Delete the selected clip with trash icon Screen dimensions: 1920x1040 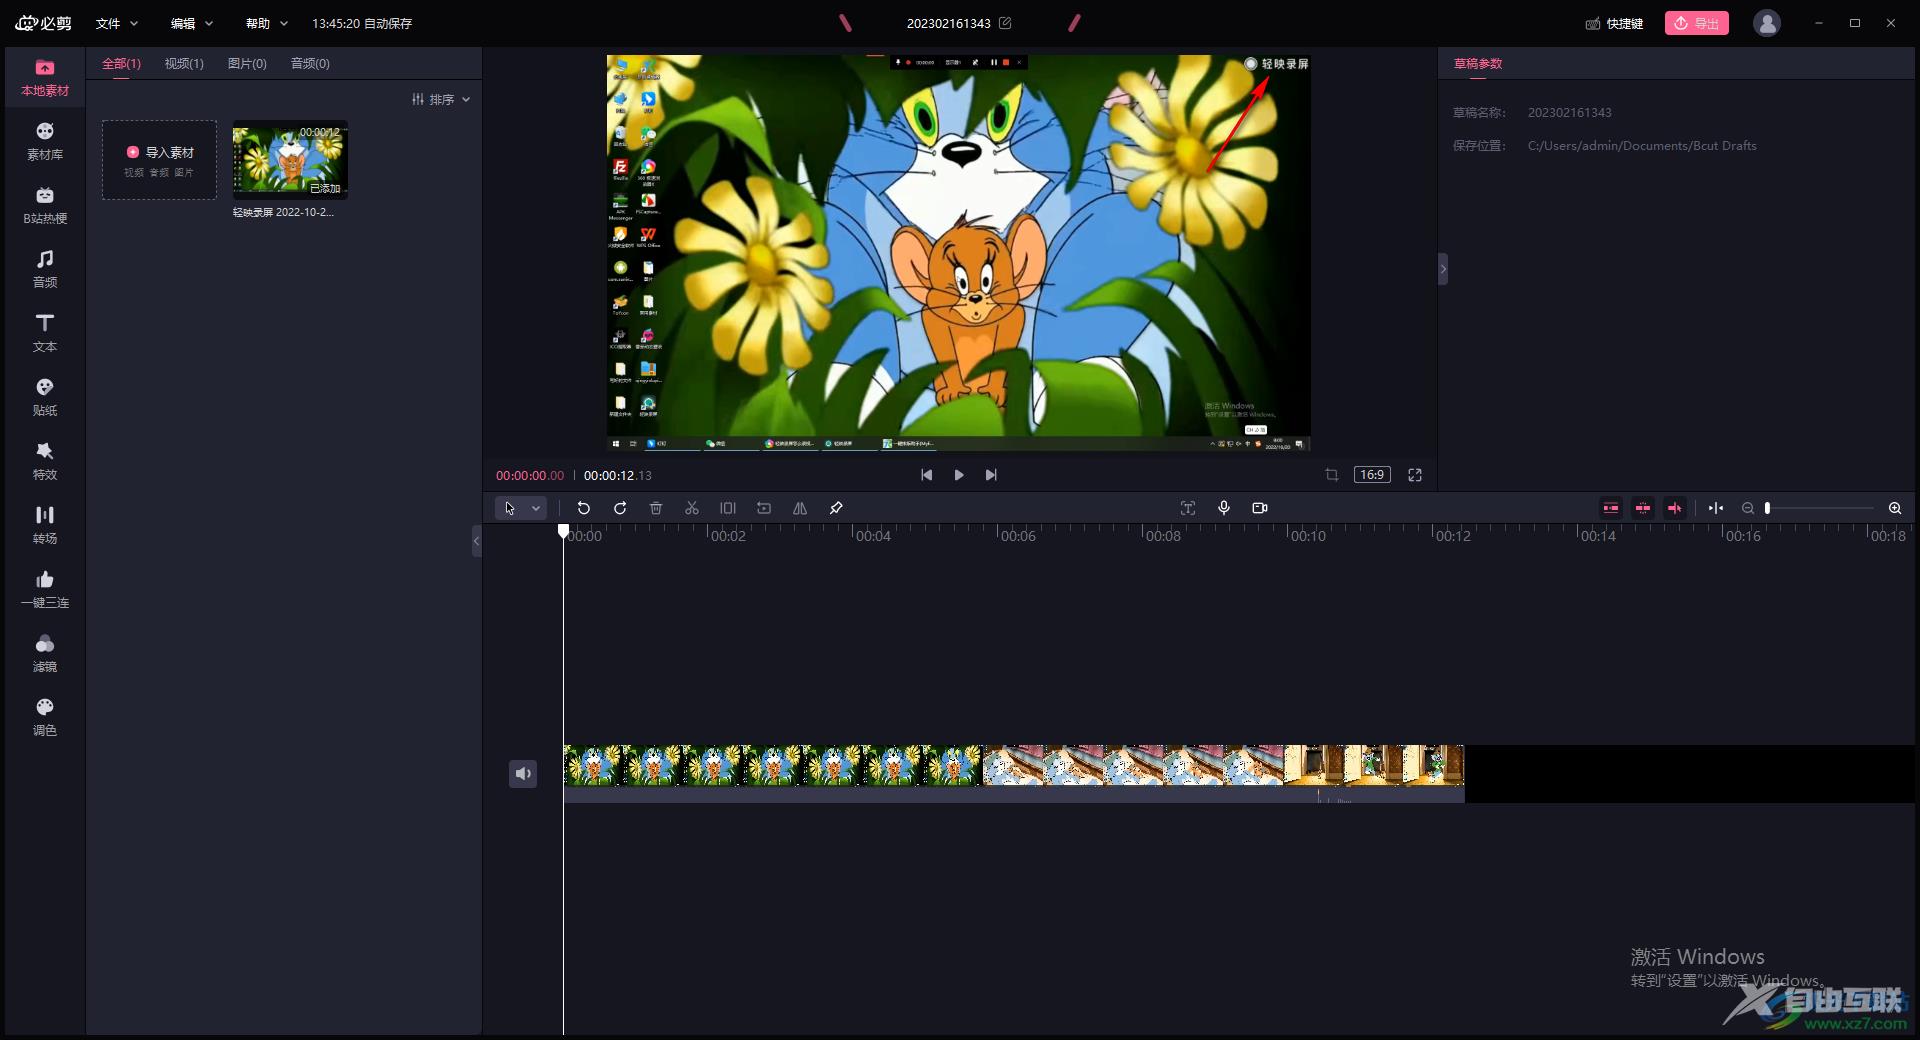coord(656,508)
